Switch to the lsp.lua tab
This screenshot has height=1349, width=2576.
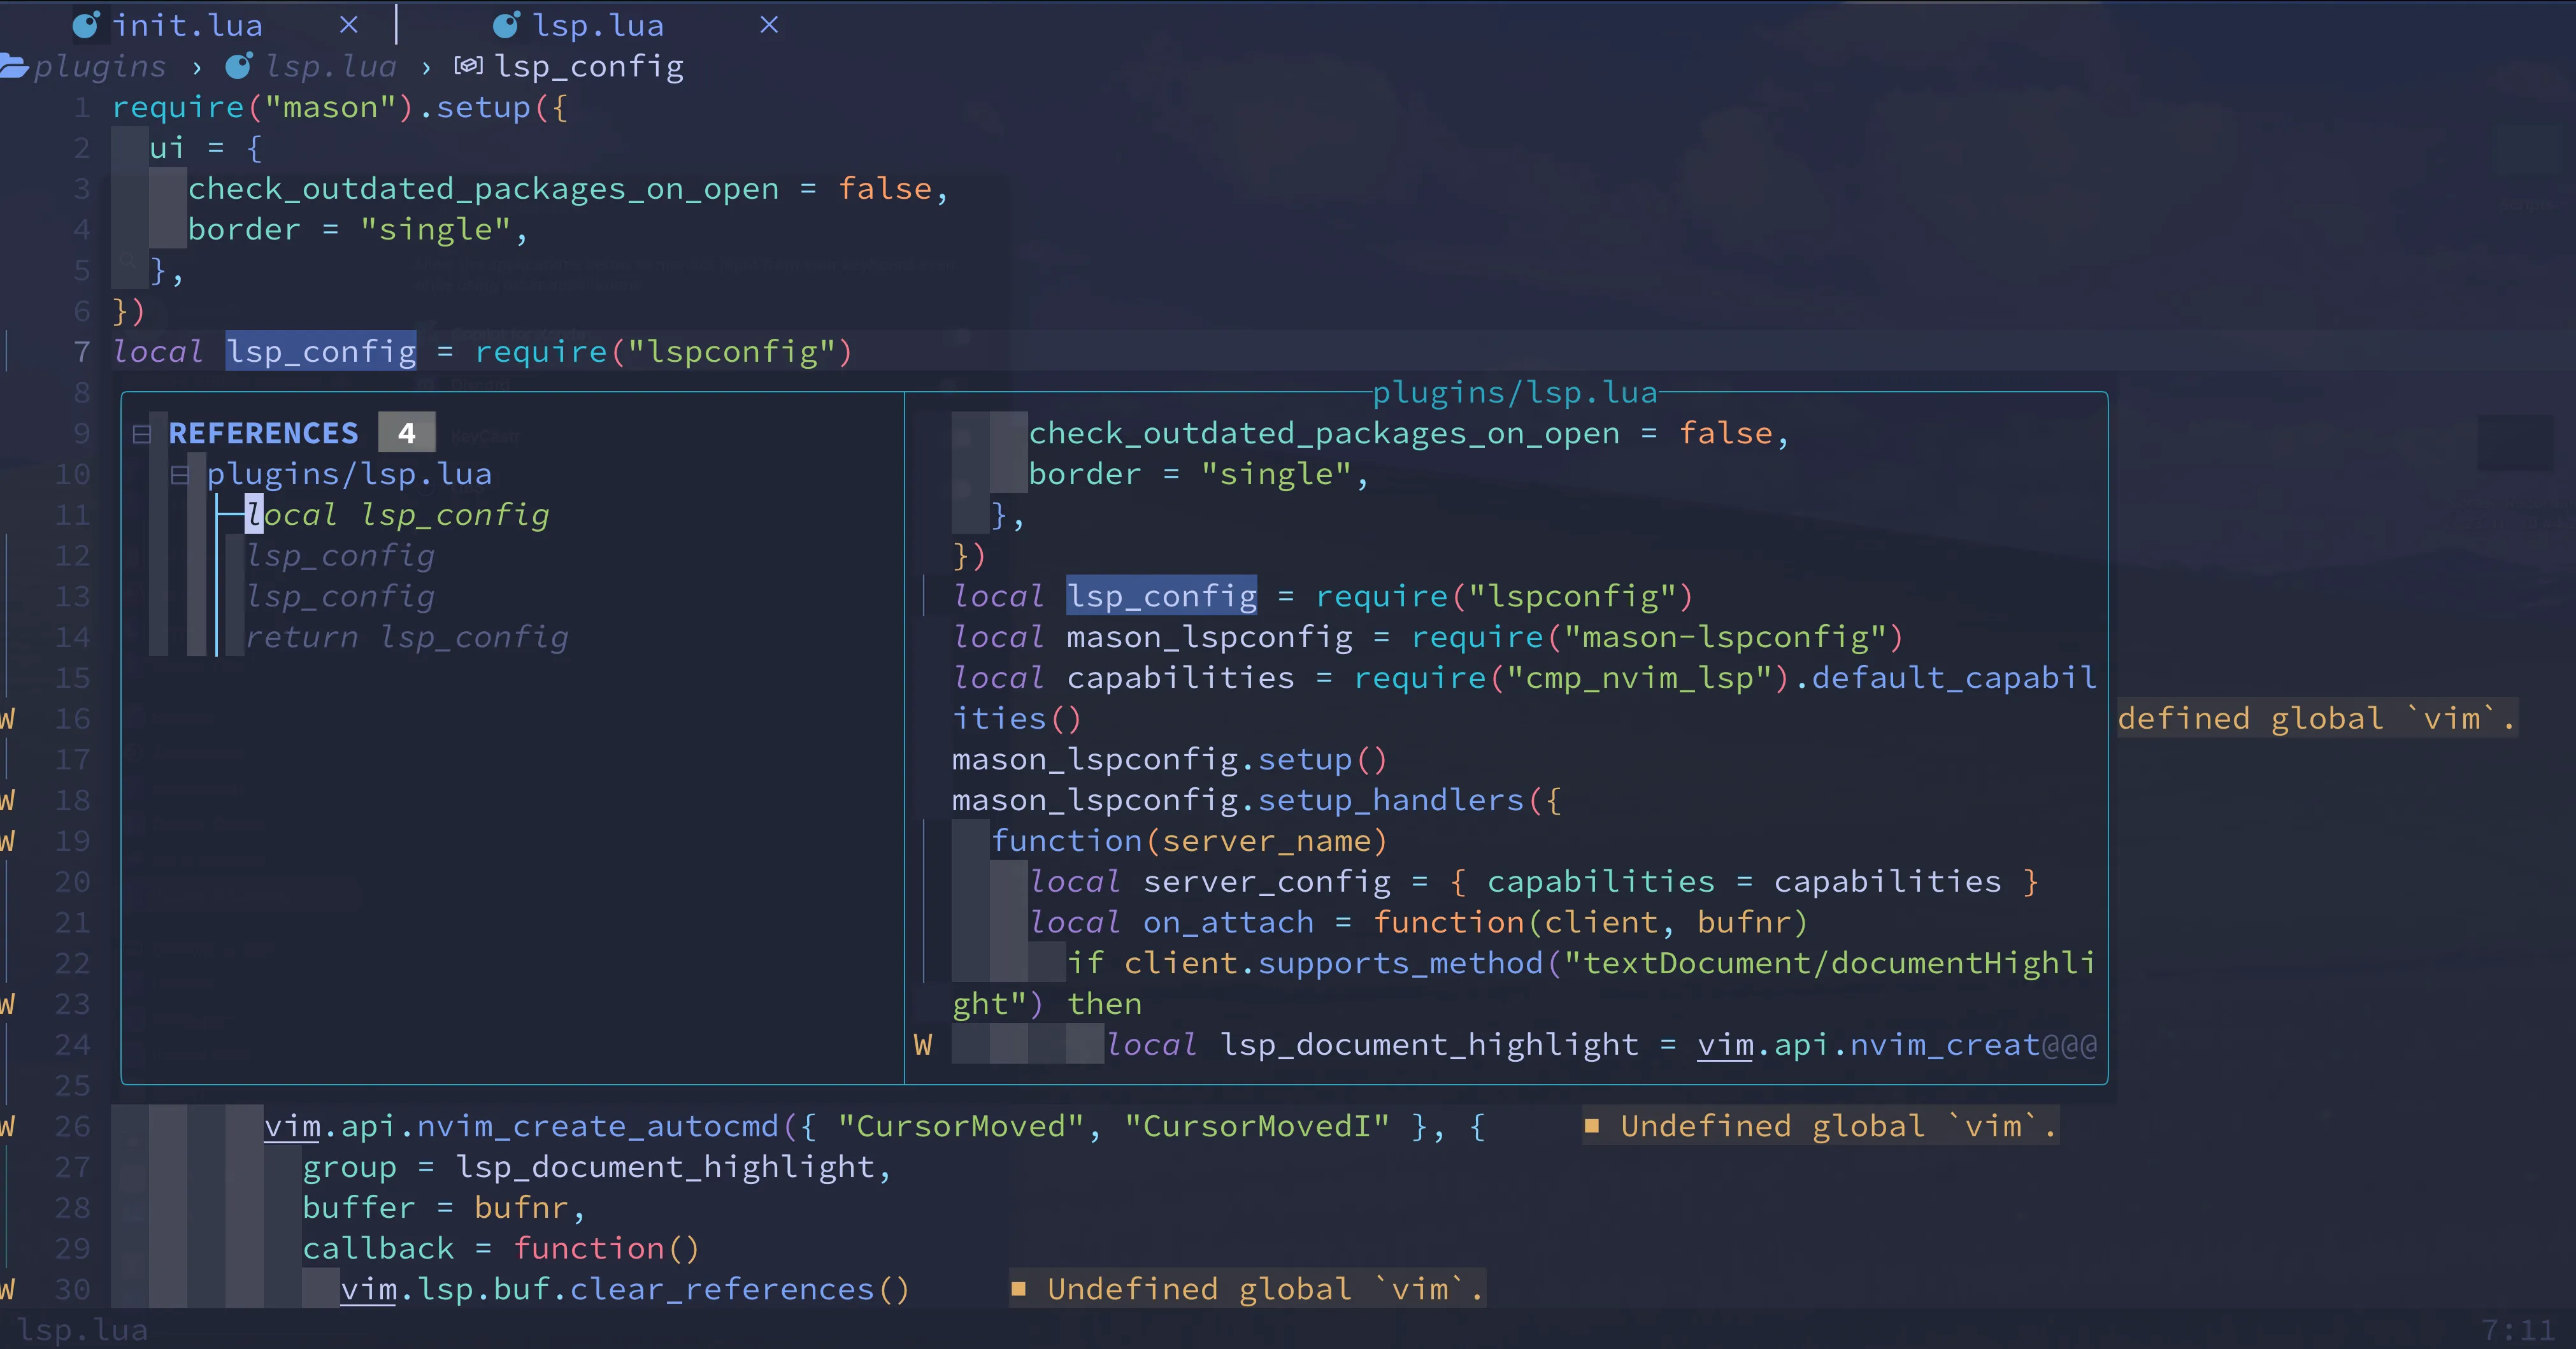[597, 25]
